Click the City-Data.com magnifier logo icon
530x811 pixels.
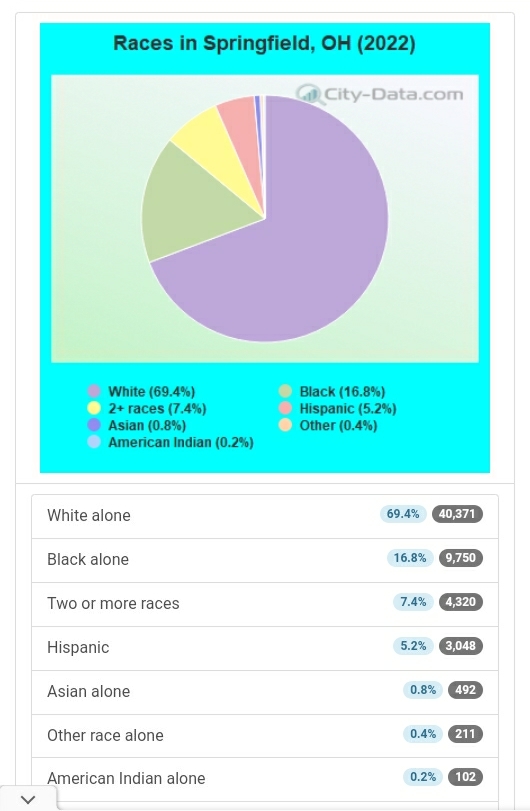[x=309, y=95]
